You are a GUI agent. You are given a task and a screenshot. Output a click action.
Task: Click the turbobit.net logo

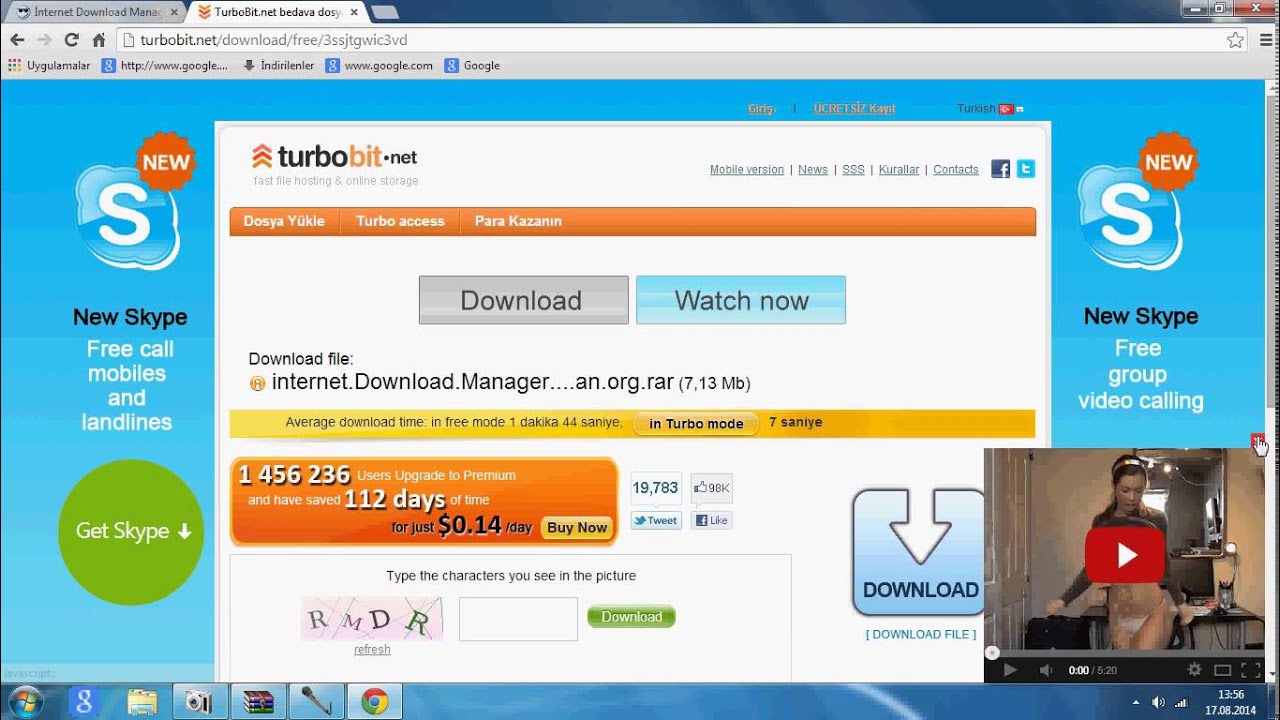pyautogui.click(x=334, y=157)
